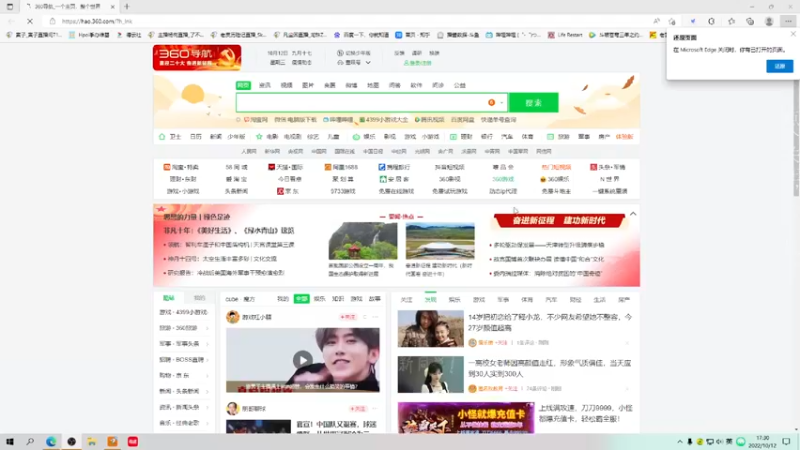Click the 头条·军情 site icon

point(593,167)
